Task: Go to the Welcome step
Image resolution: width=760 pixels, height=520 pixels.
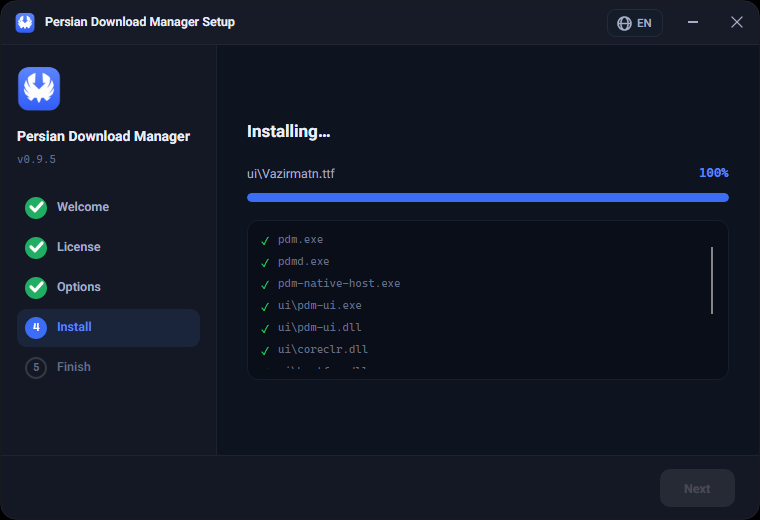Action: coord(108,208)
